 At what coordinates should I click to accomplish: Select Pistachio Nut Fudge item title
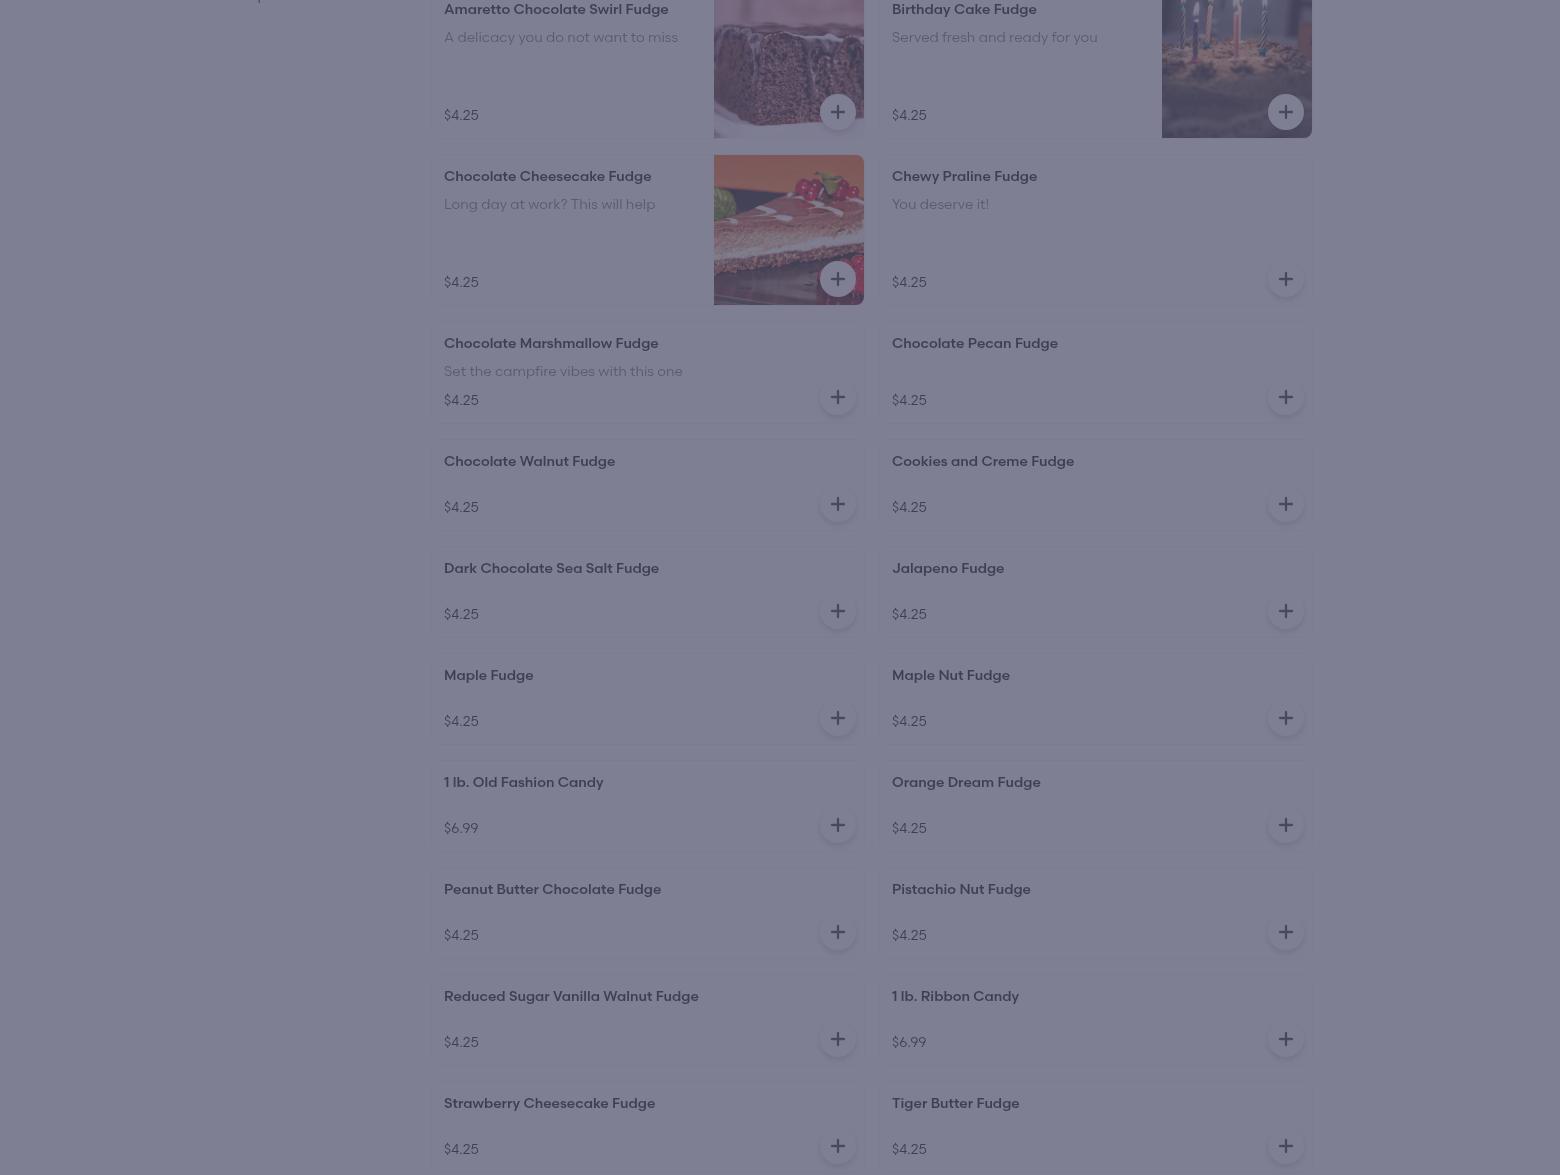pyautogui.click(x=961, y=889)
